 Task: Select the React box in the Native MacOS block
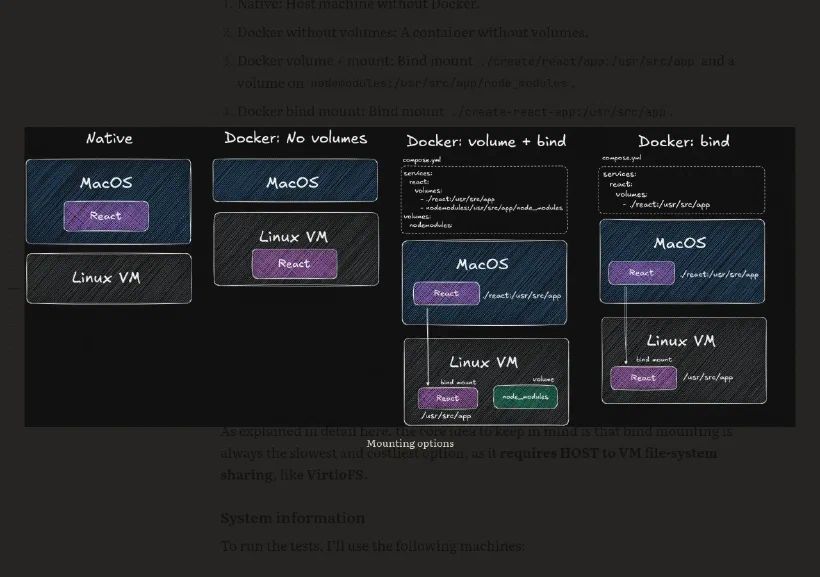(x=106, y=216)
